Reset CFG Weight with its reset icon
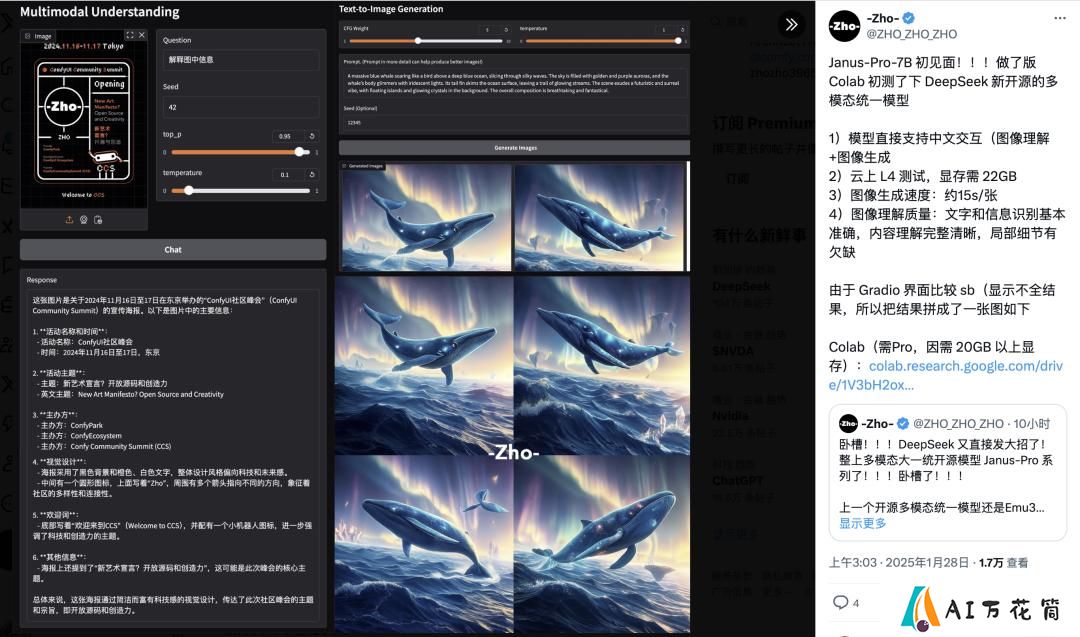The width and height of the screenshot is (1080, 637). pyautogui.click(x=506, y=30)
